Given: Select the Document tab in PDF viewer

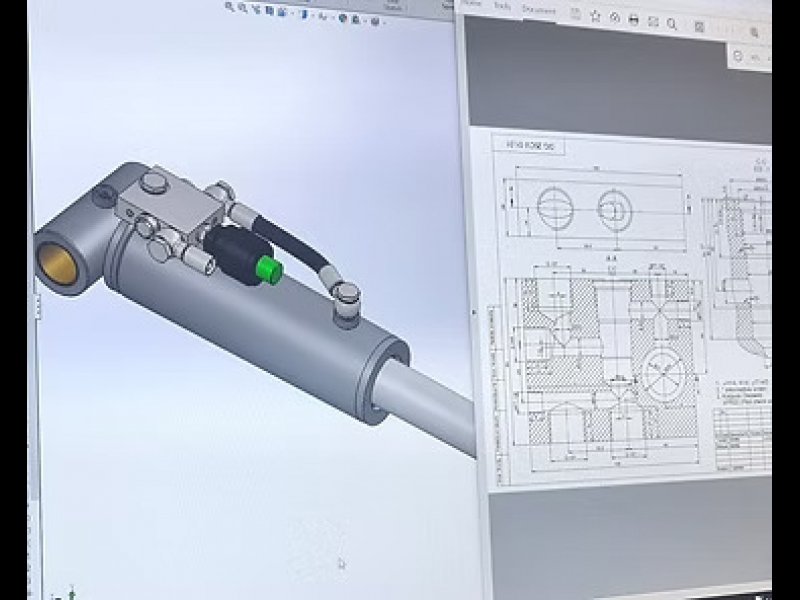Looking at the screenshot, I should [539, 9].
